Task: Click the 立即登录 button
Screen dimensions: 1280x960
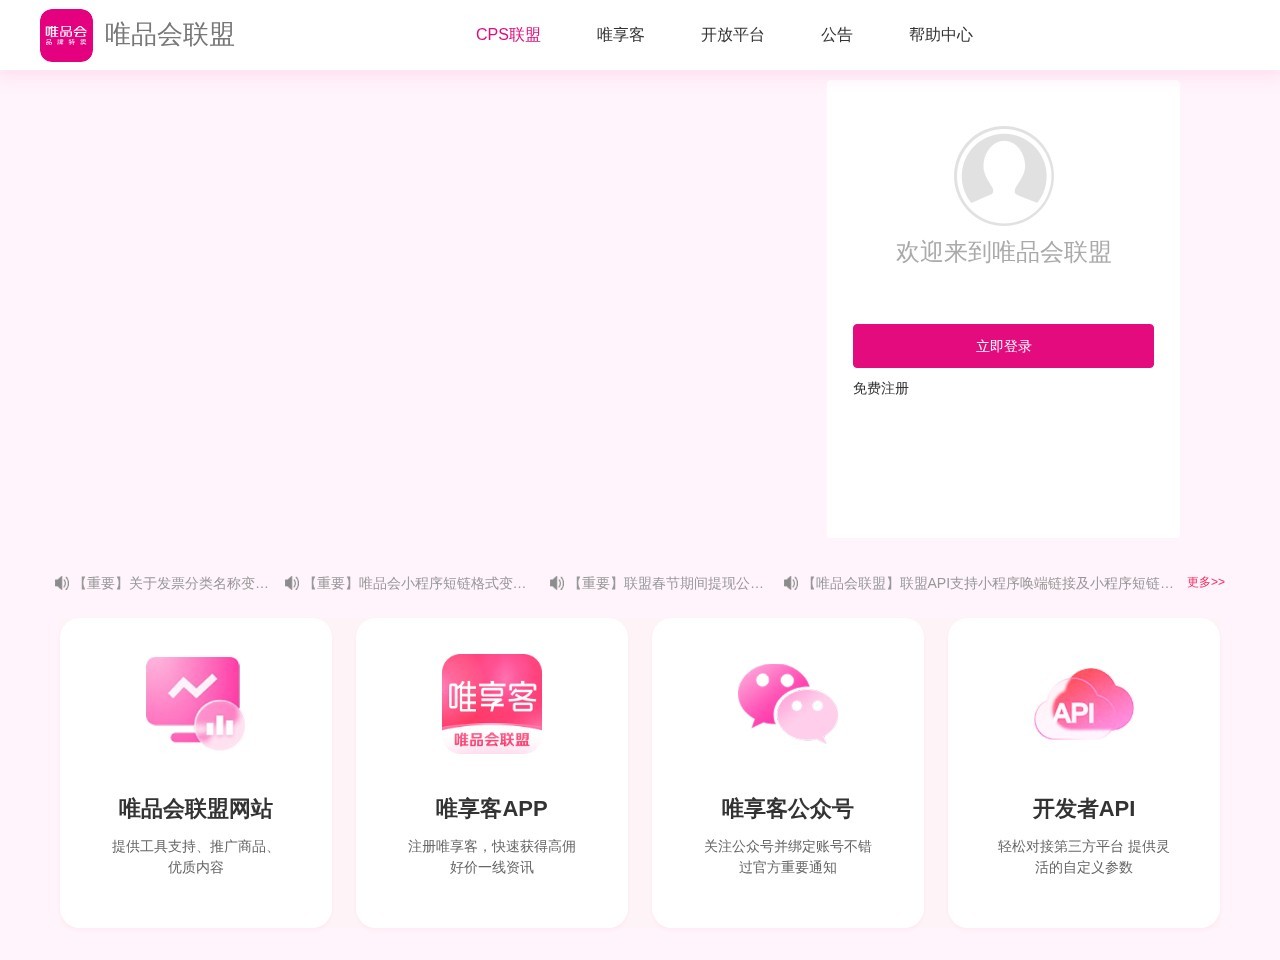Action: [1003, 346]
